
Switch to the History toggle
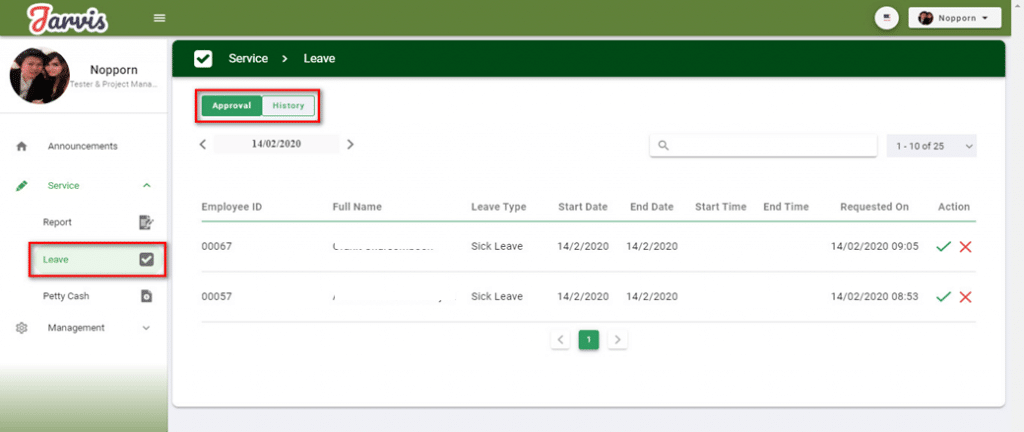pyautogui.click(x=289, y=105)
